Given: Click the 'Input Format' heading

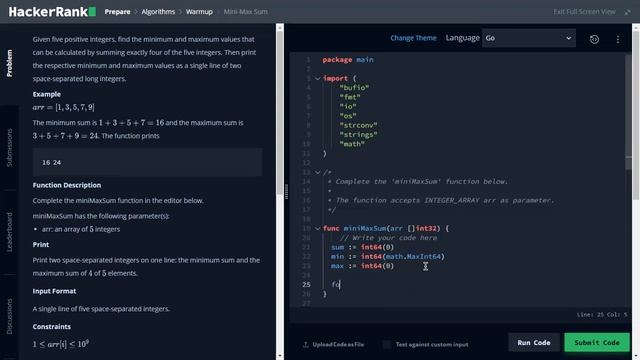Looking at the screenshot, I should coord(54,291).
